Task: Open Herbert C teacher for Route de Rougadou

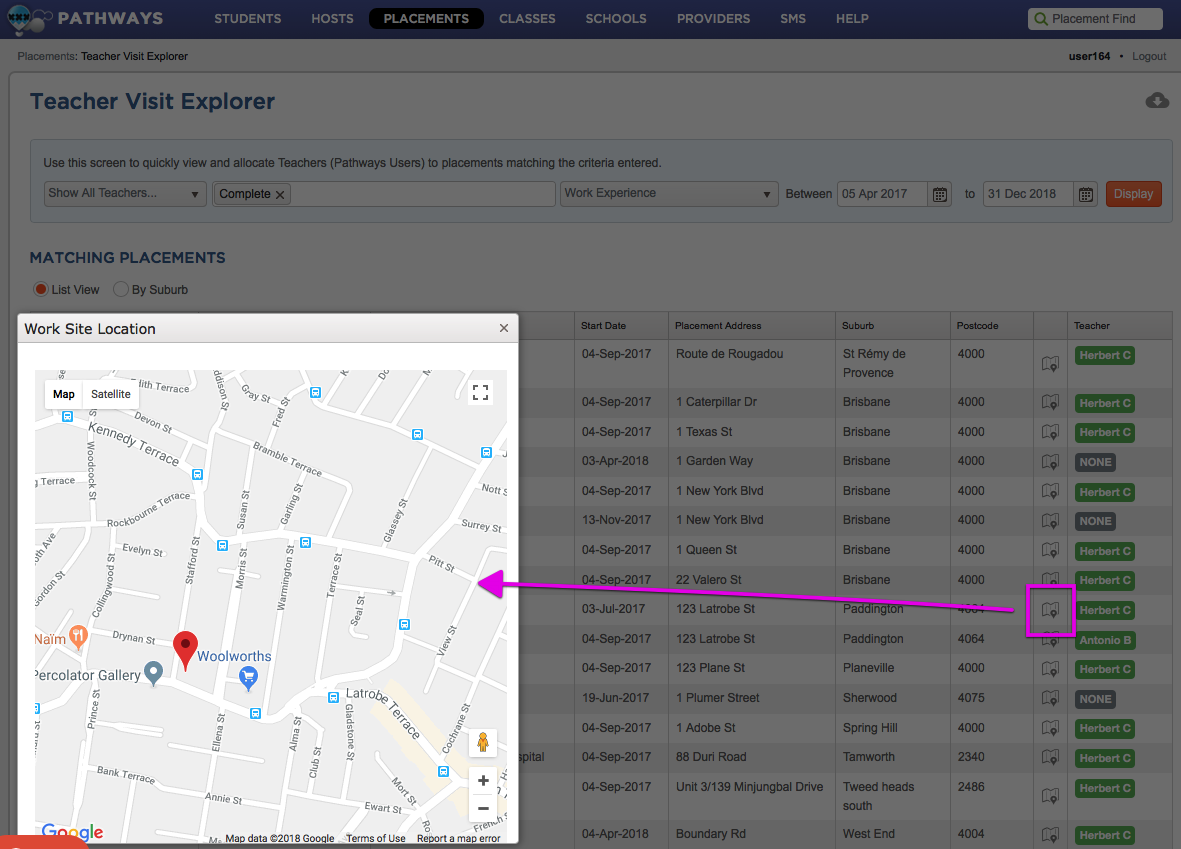Action: point(1104,356)
